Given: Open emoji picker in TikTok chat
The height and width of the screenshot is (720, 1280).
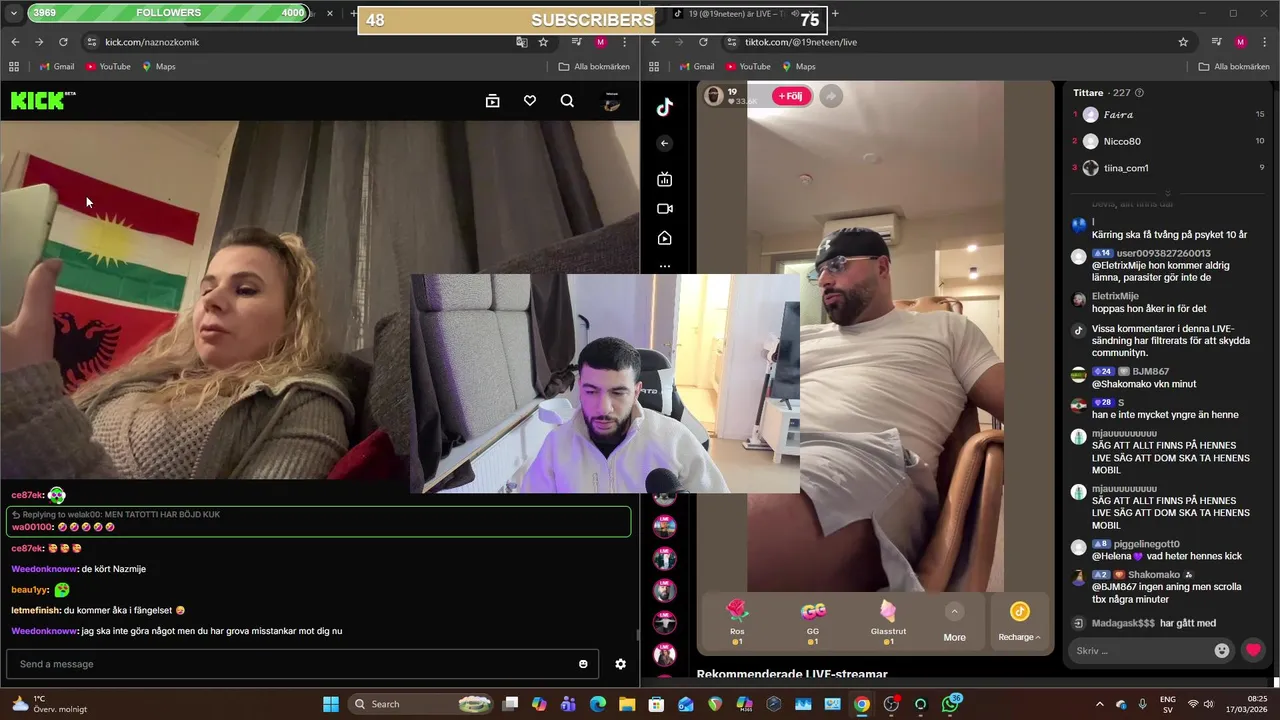Looking at the screenshot, I should pos(1221,650).
